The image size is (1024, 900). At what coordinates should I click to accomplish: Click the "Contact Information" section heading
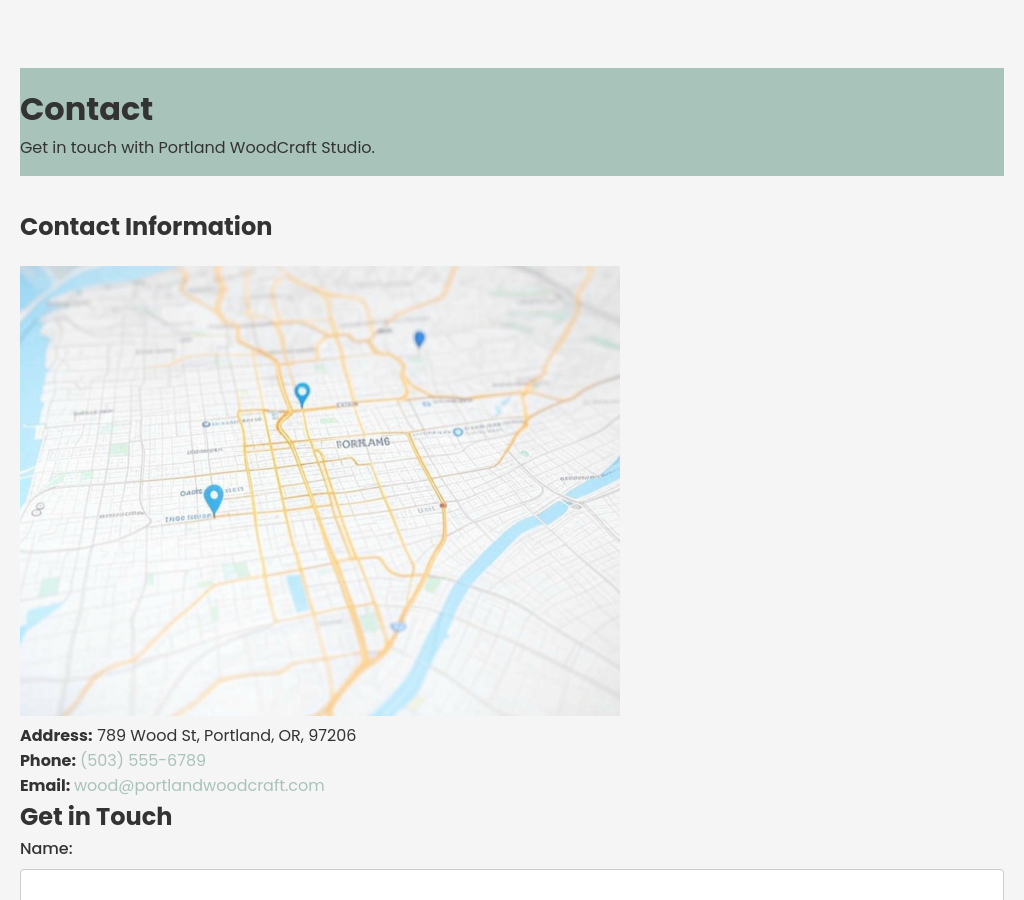coord(146,227)
